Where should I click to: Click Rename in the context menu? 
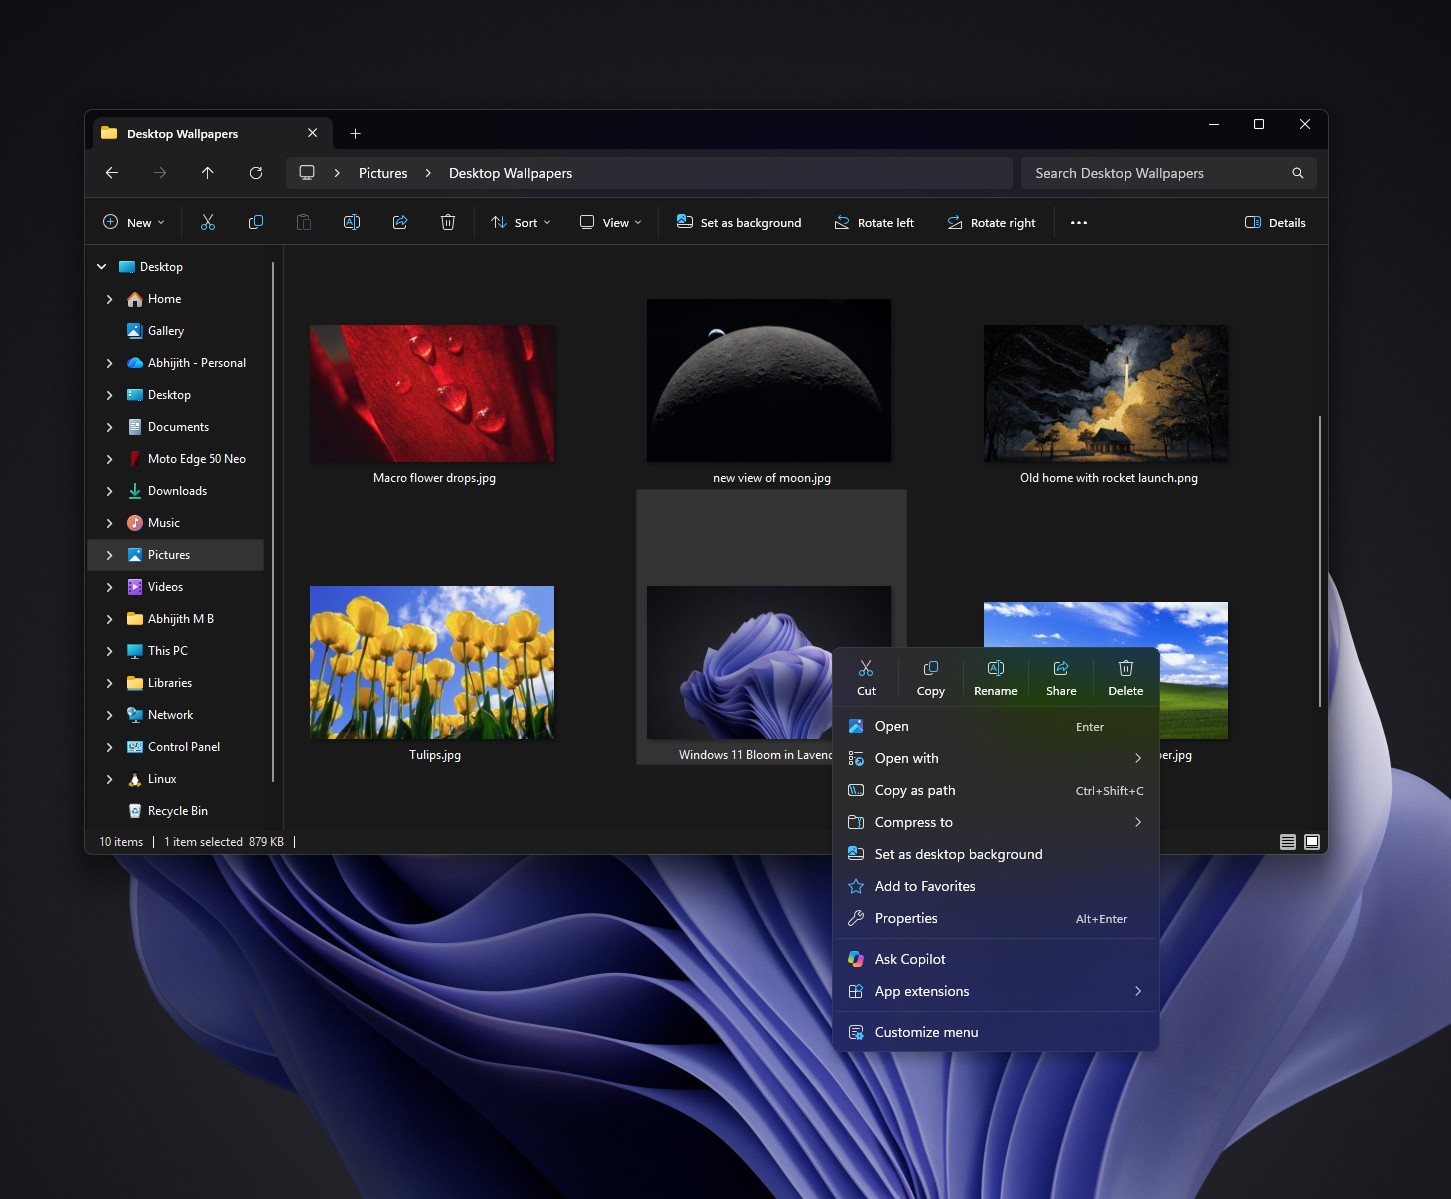[x=996, y=678]
